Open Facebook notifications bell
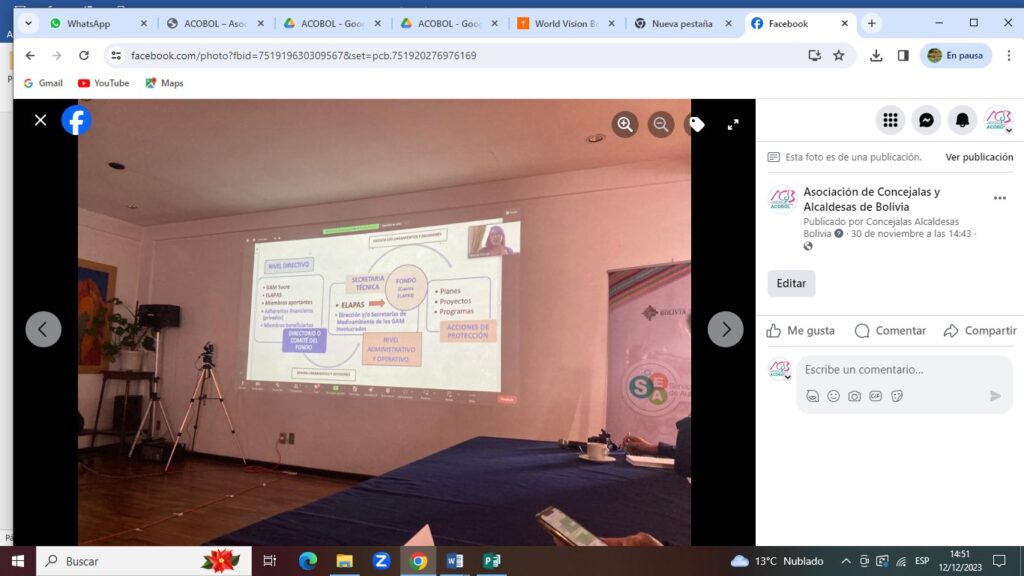 [962, 120]
